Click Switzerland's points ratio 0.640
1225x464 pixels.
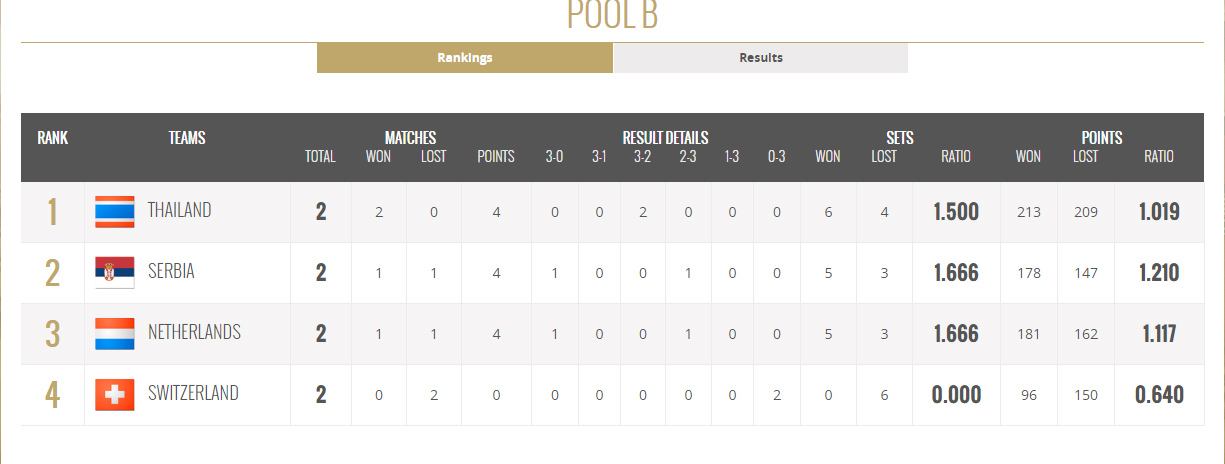1160,395
